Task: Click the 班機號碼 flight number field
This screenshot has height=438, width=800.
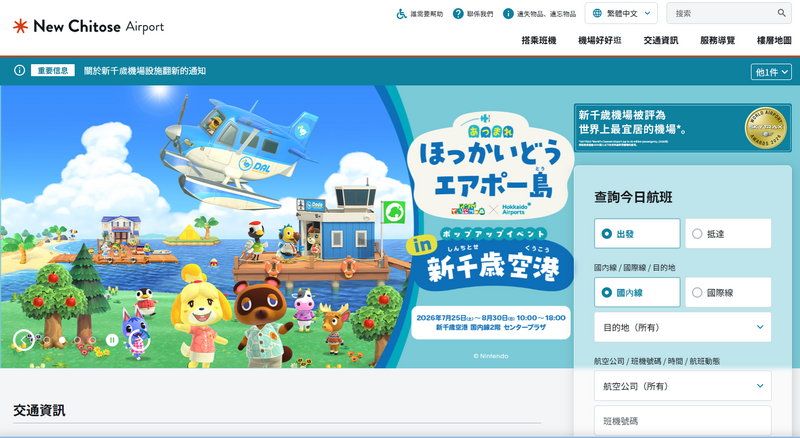Action: click(683, 421)
